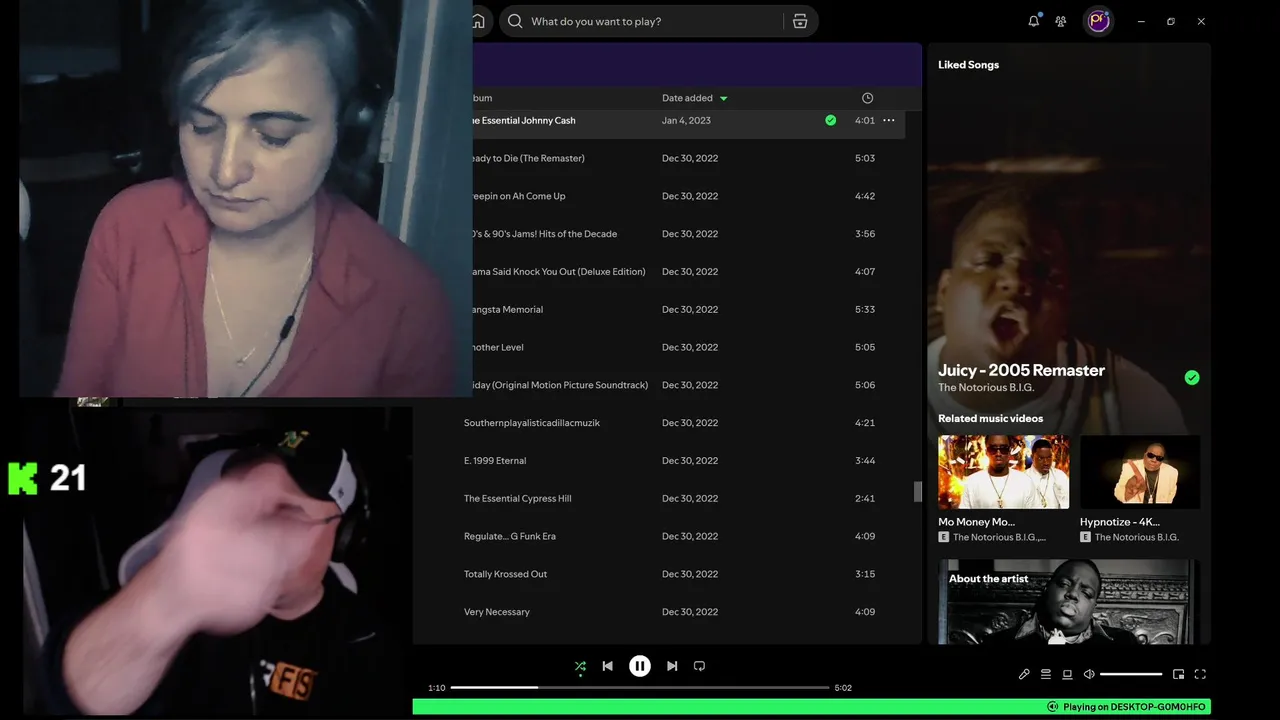1280x720 pixels.
Task: Minimize the Spotify window
Action: pyautogui.click(x=1141, y=21)
